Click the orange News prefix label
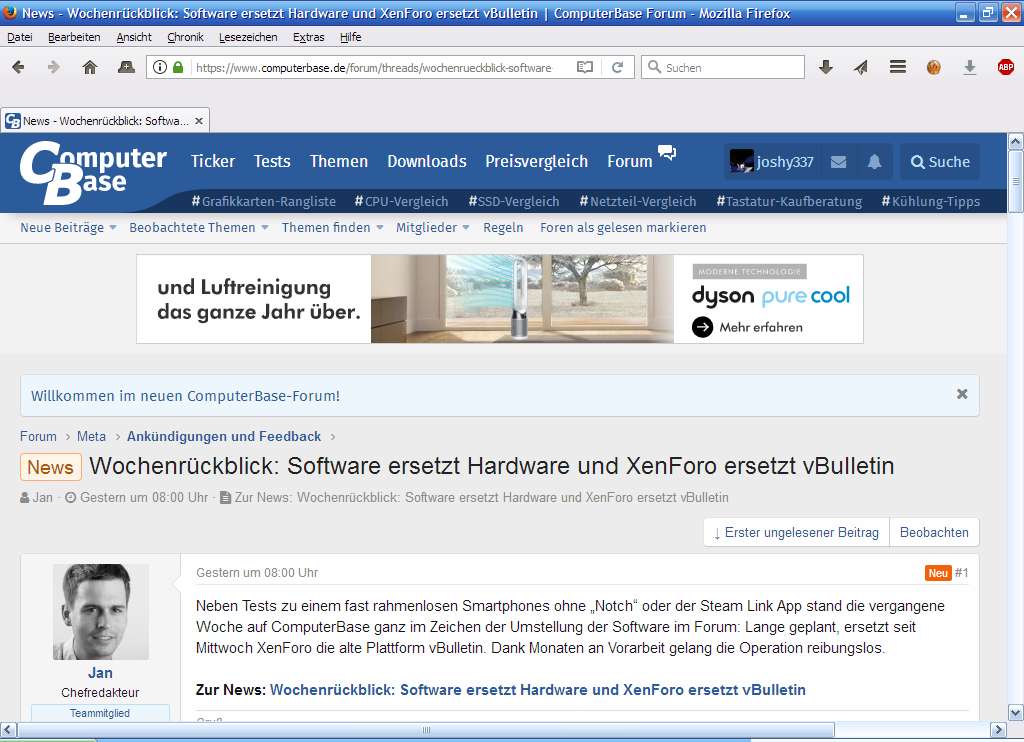 click(x=50, y=467)
